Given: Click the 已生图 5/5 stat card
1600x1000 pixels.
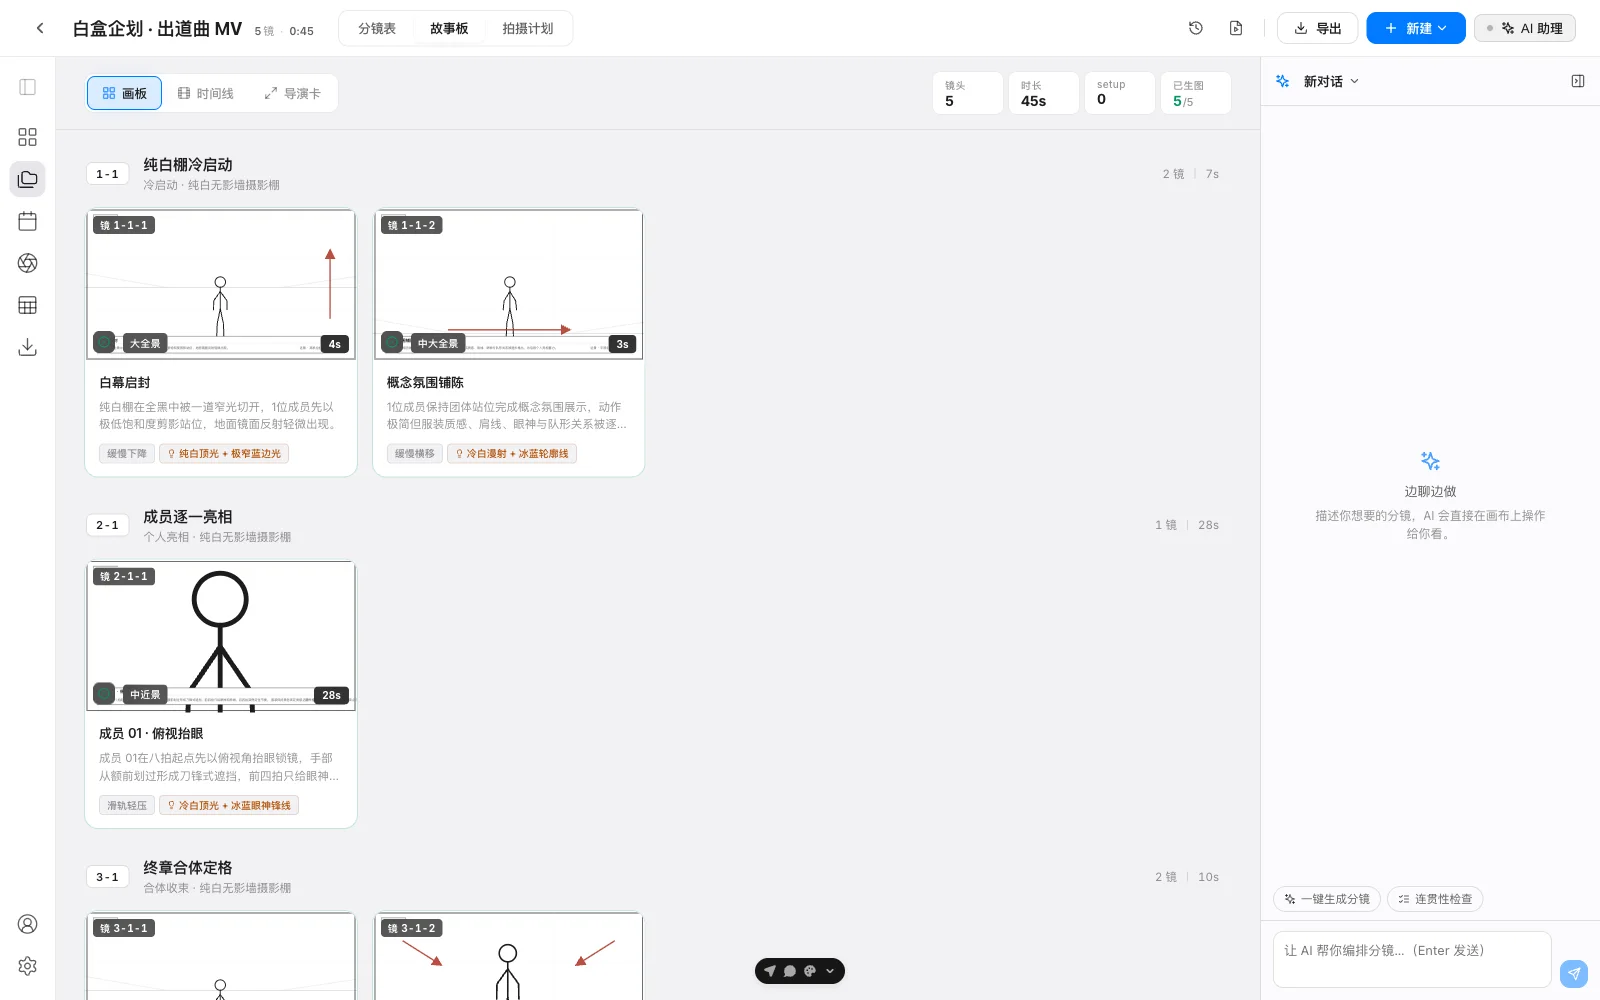Looking at the screenshot, I should point(1196,93).
